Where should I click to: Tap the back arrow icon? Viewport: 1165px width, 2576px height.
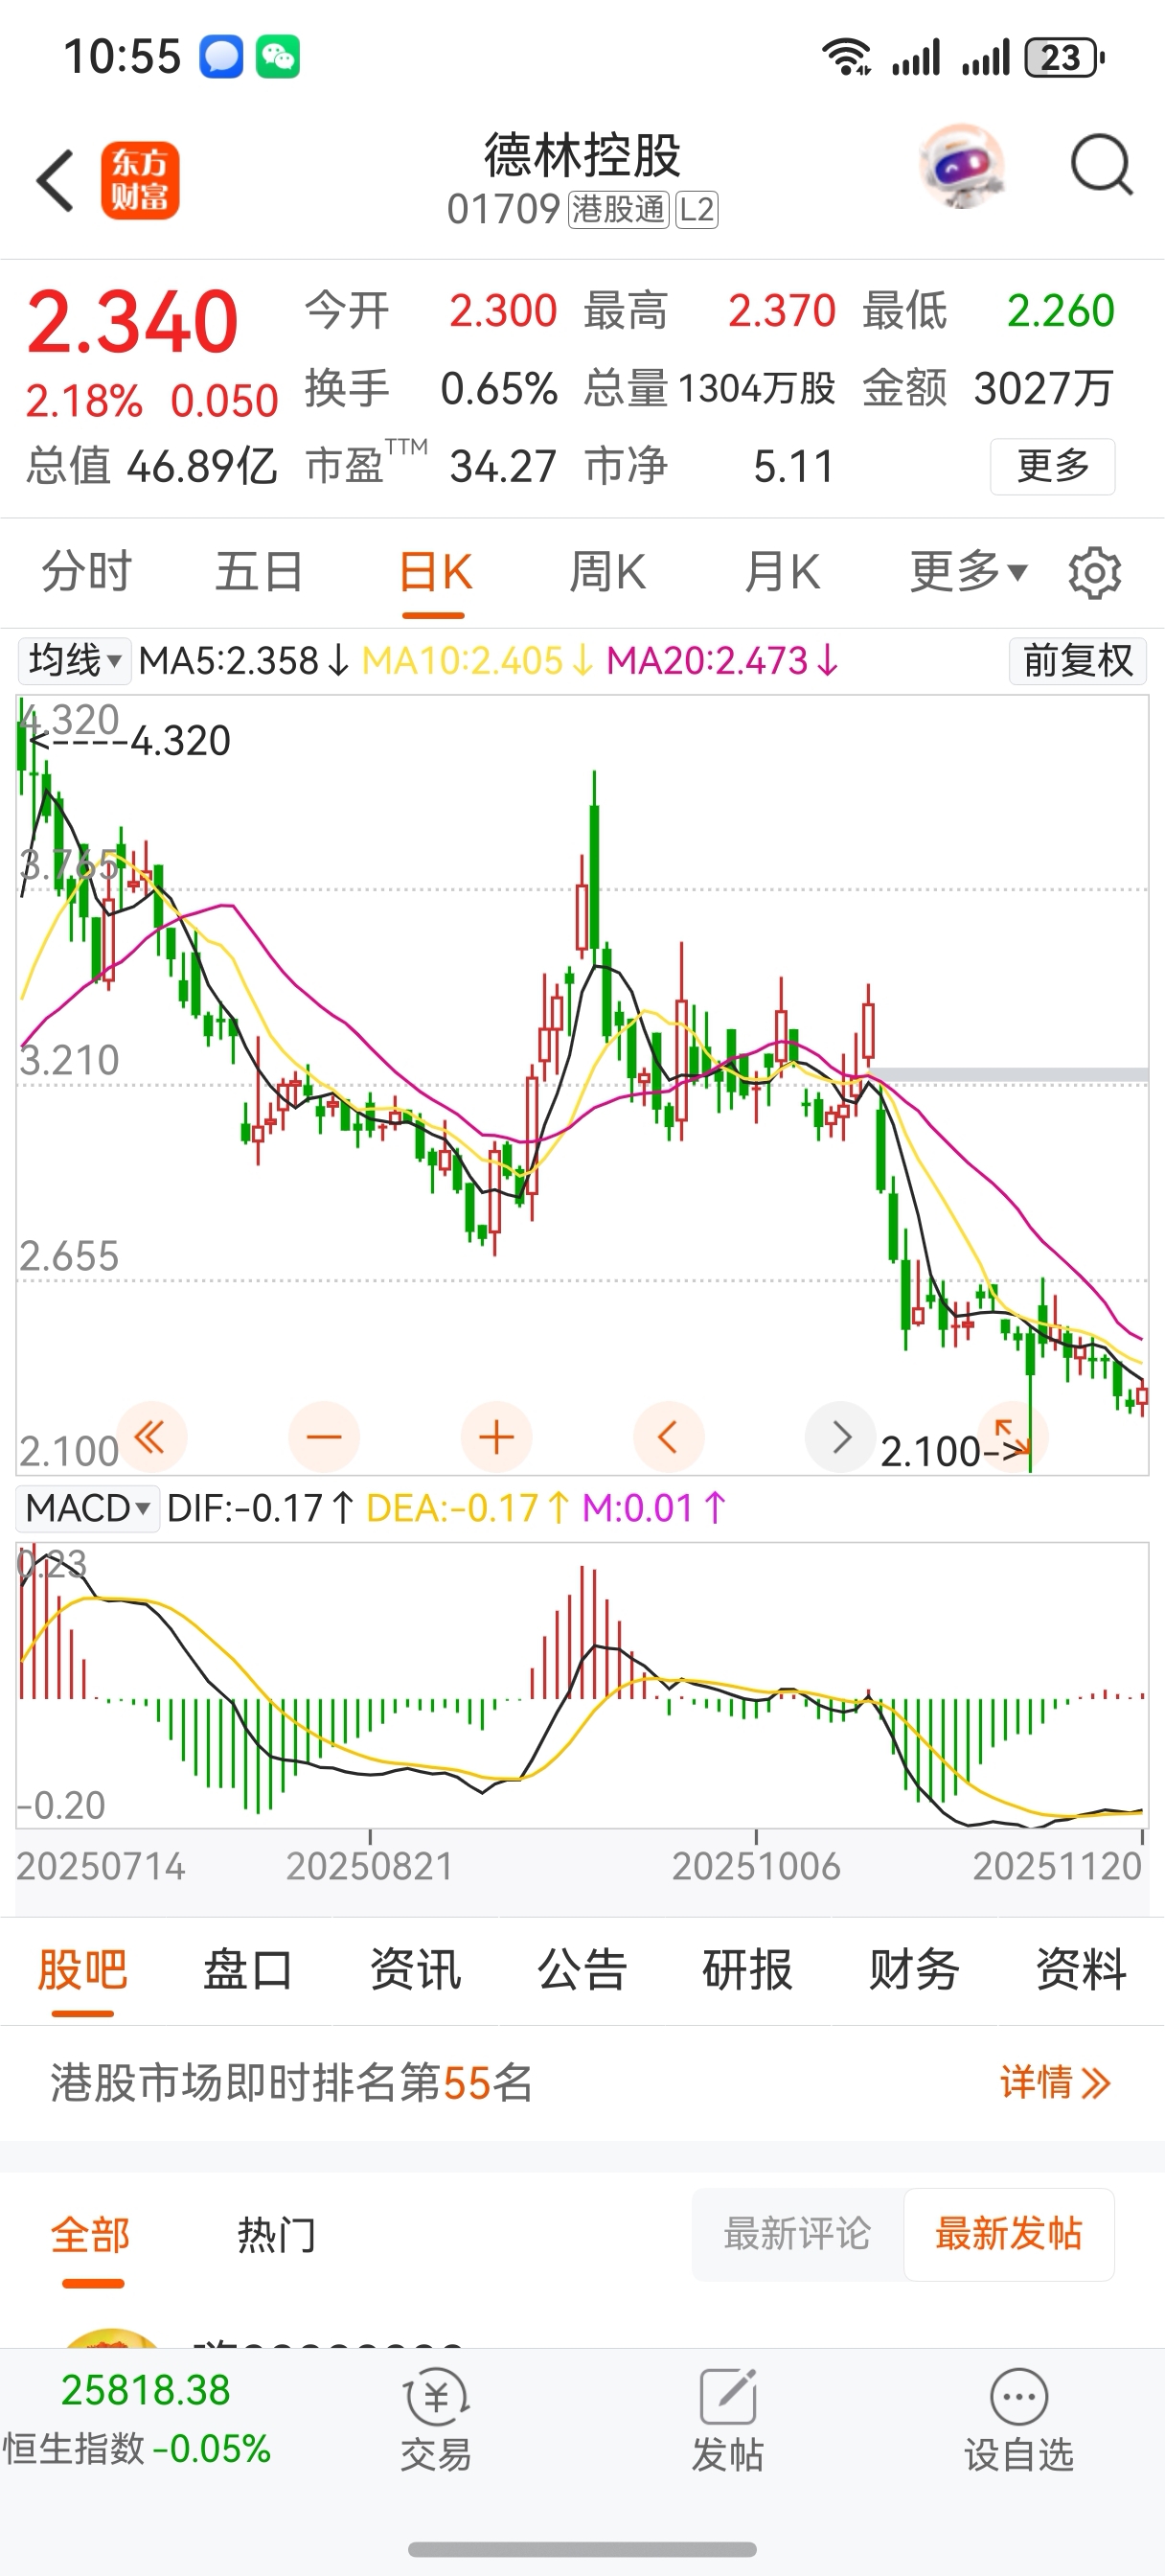tap(56, 181)
